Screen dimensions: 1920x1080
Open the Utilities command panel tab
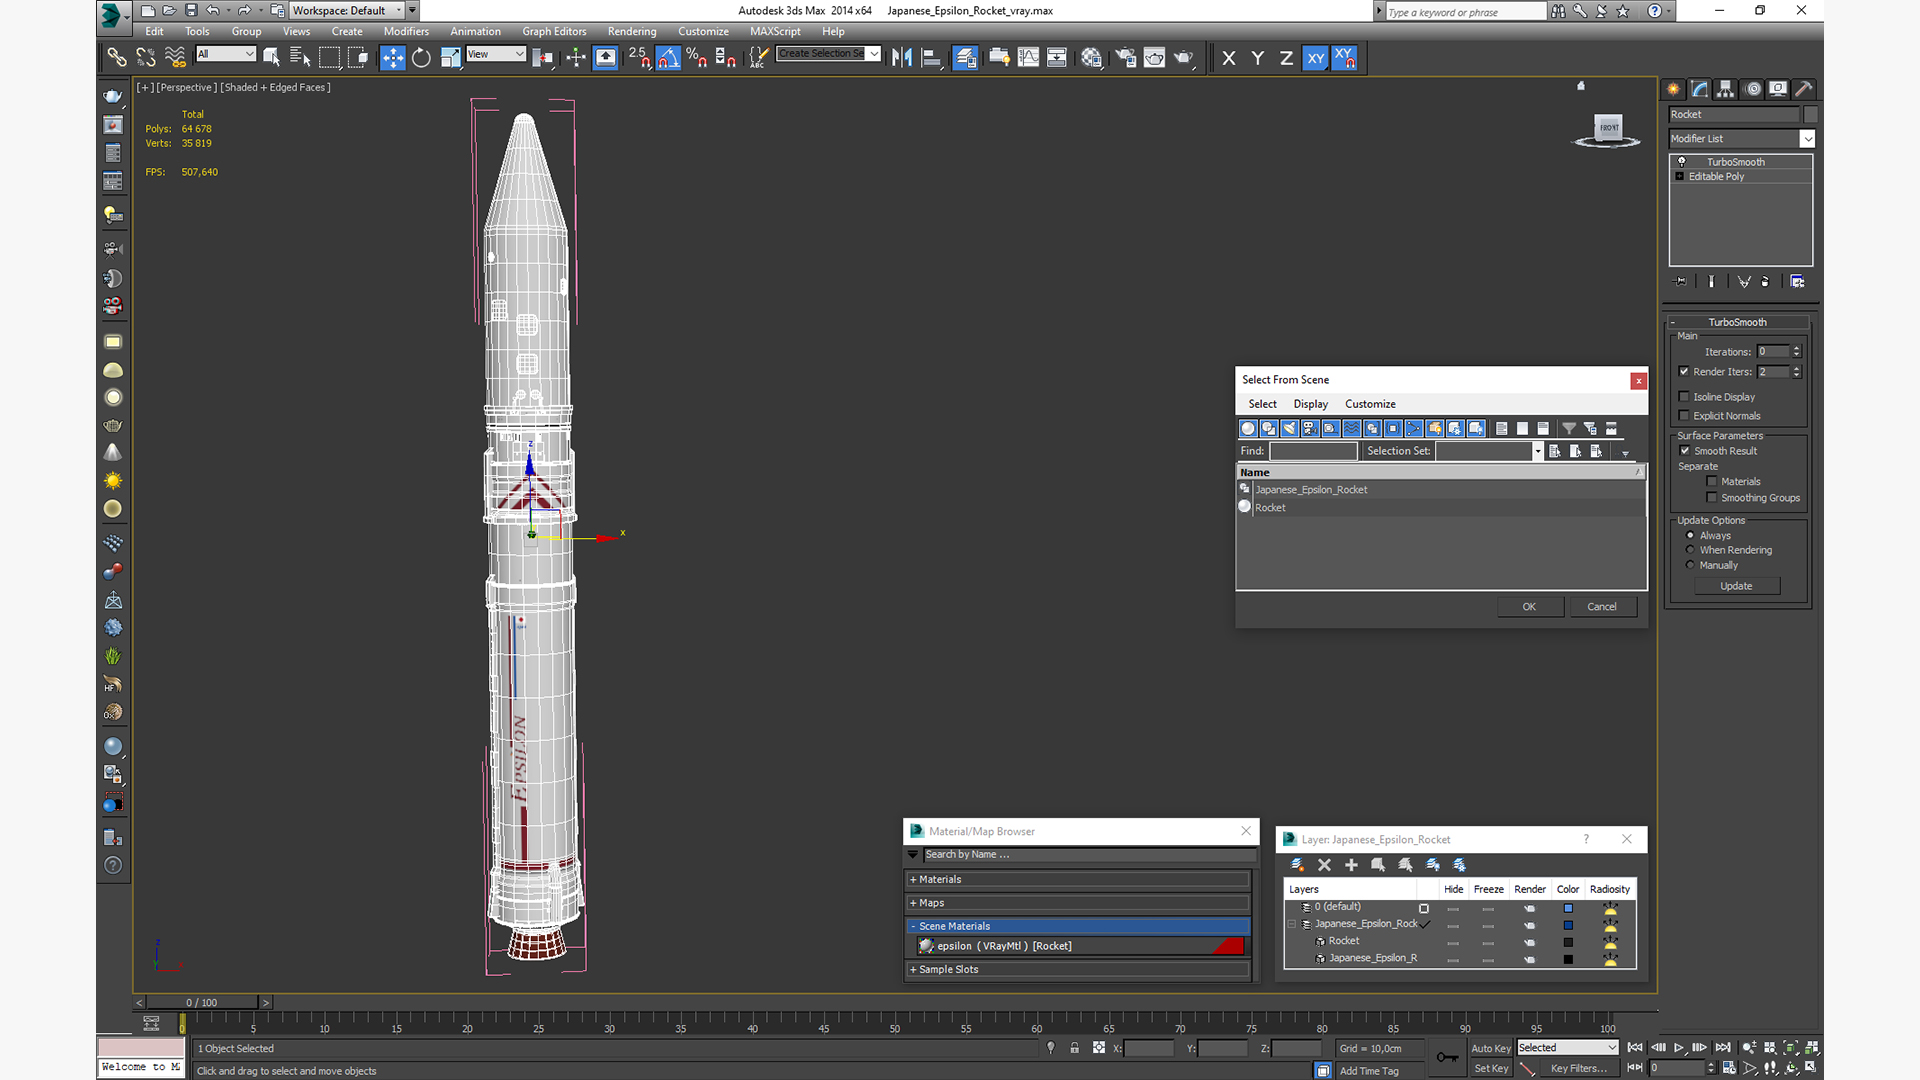(1804, 89)
